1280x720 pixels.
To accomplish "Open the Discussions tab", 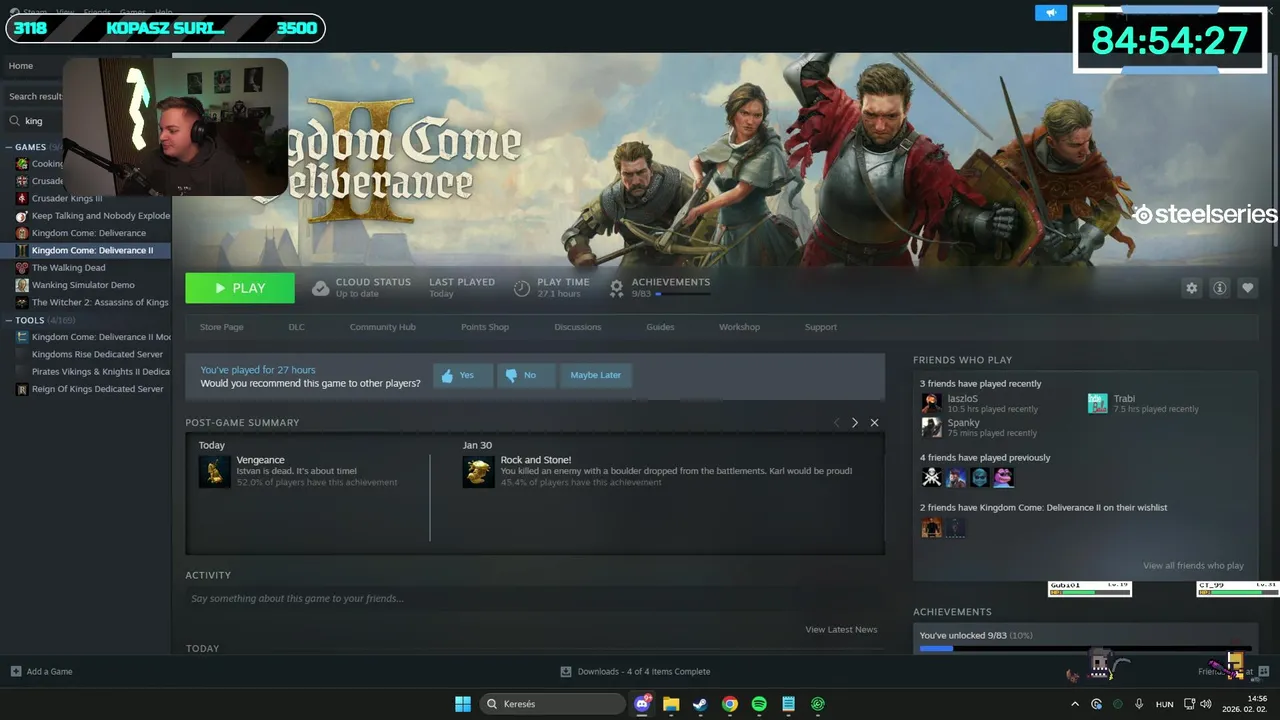I will click(578, 327).
